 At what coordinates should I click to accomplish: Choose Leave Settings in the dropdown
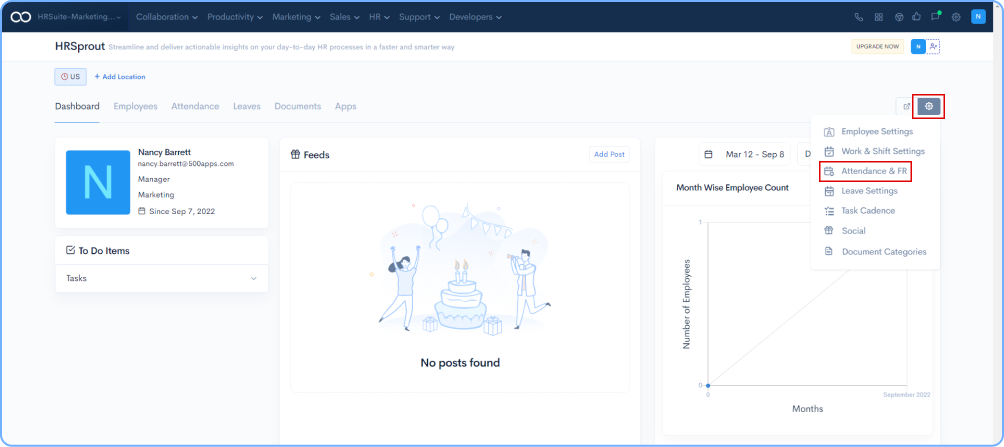(868, 191)
